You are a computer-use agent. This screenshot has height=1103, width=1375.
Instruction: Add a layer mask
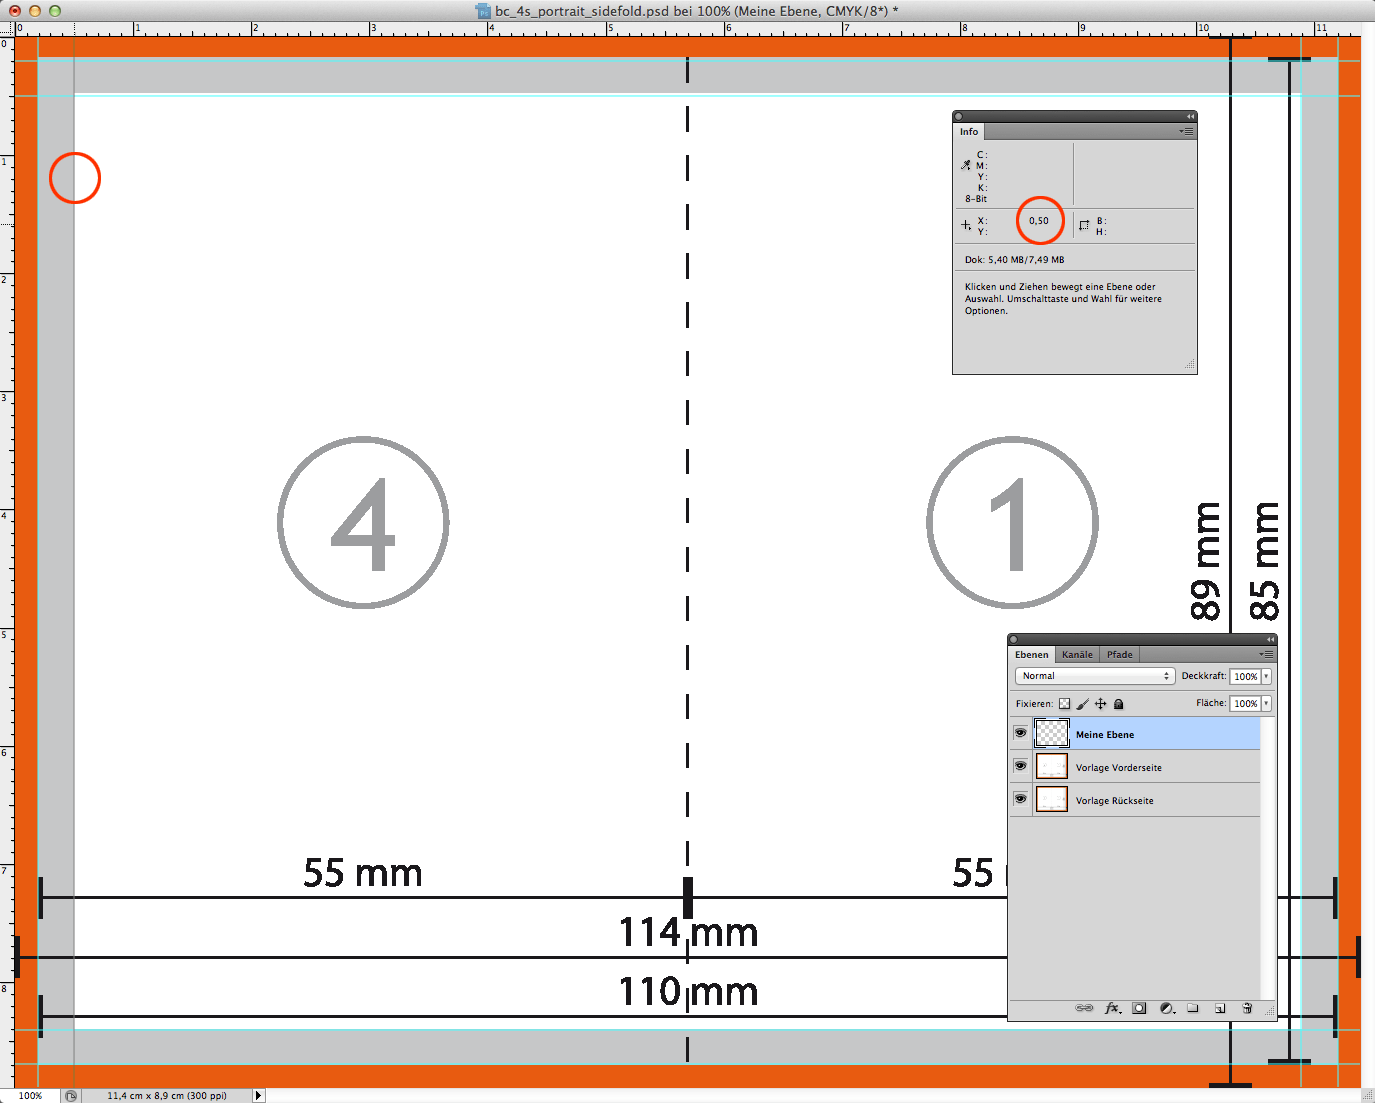(x=1139, y=1008)
